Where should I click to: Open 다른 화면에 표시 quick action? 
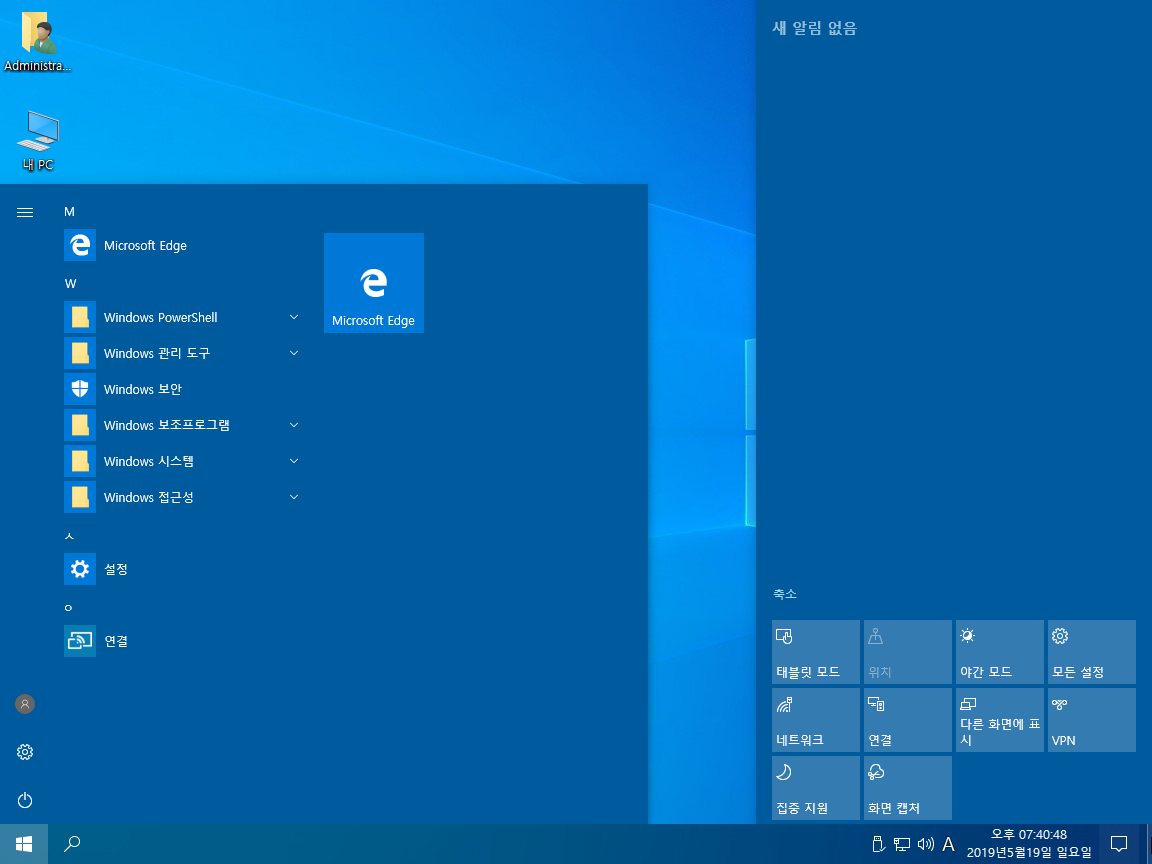tap(999, 720)
